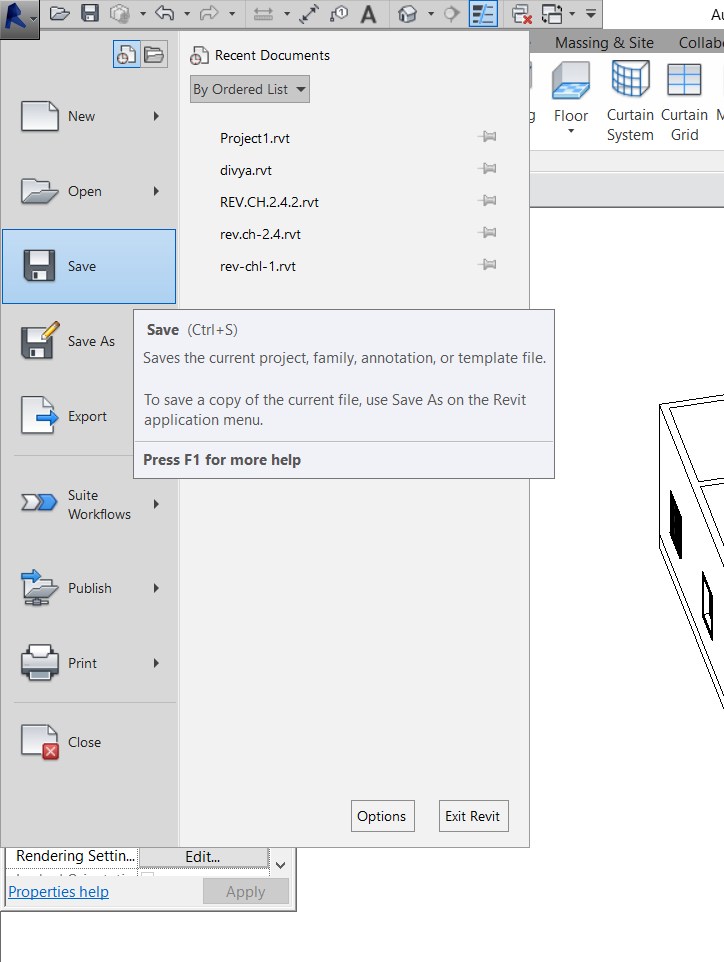Expand the Suite Workflows submenu arrow
The image size is (724, 962).
tap(156, 504)
